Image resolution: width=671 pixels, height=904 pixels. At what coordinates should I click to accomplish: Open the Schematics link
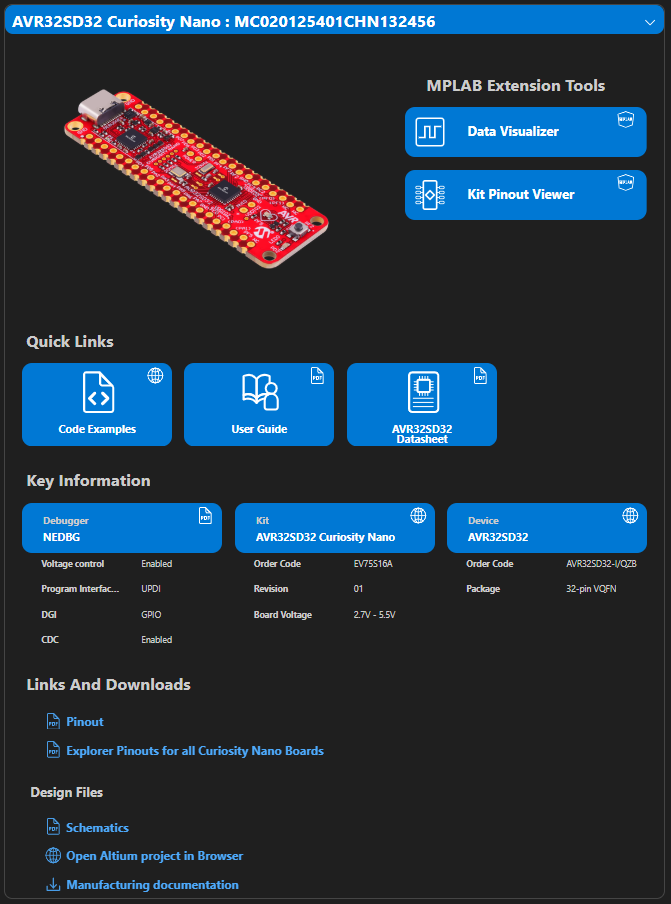97,828
